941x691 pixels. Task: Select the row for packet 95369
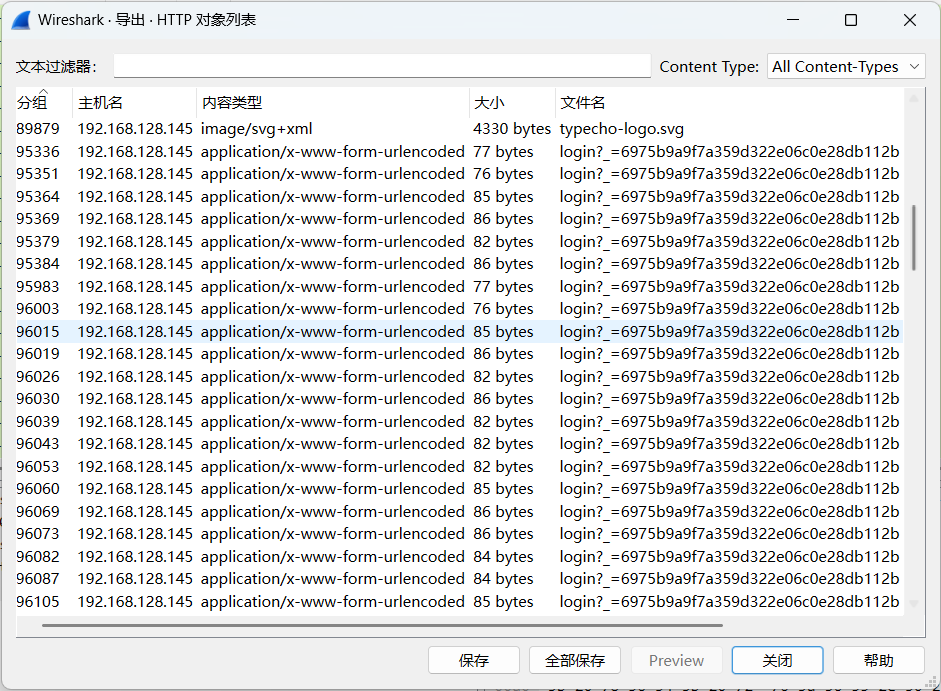[459, 219]
